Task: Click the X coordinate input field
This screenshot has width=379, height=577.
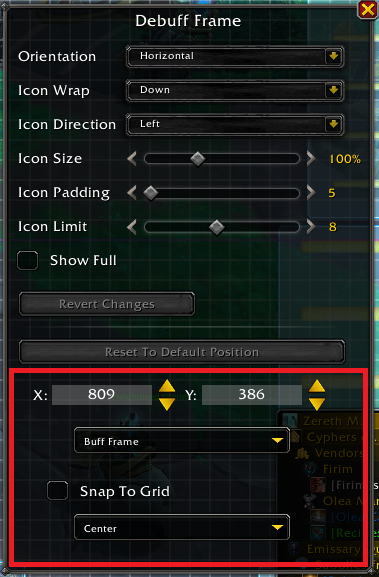Action: pos(102,395)
